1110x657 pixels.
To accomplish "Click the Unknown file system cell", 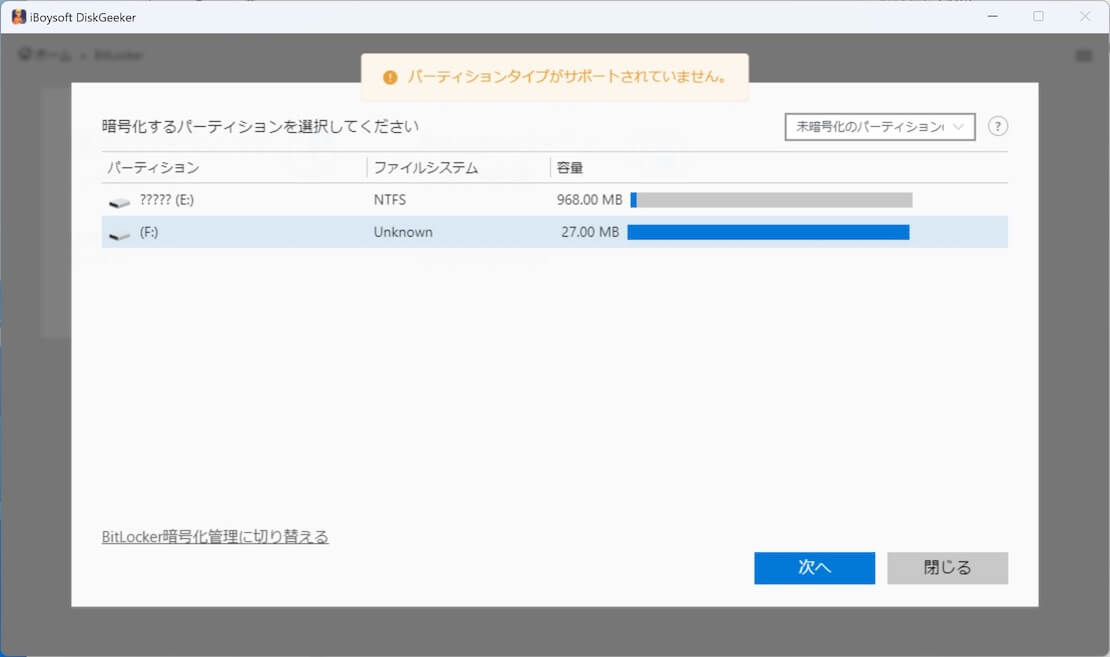I will pyautogui.click(x=403, y=232).
